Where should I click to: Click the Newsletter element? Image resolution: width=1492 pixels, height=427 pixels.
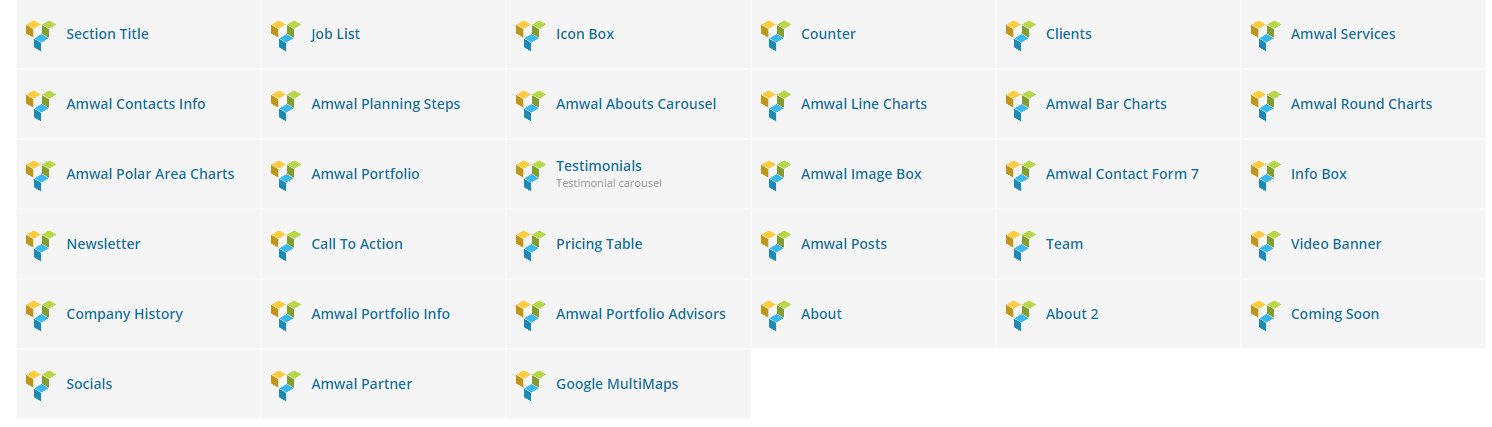(x=138, y=244)
